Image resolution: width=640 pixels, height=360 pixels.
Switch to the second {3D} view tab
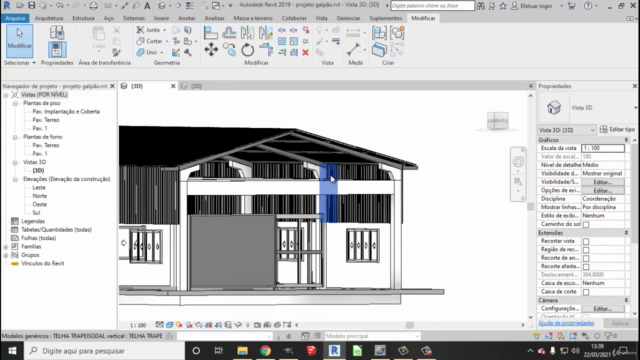tap(196, 86)
